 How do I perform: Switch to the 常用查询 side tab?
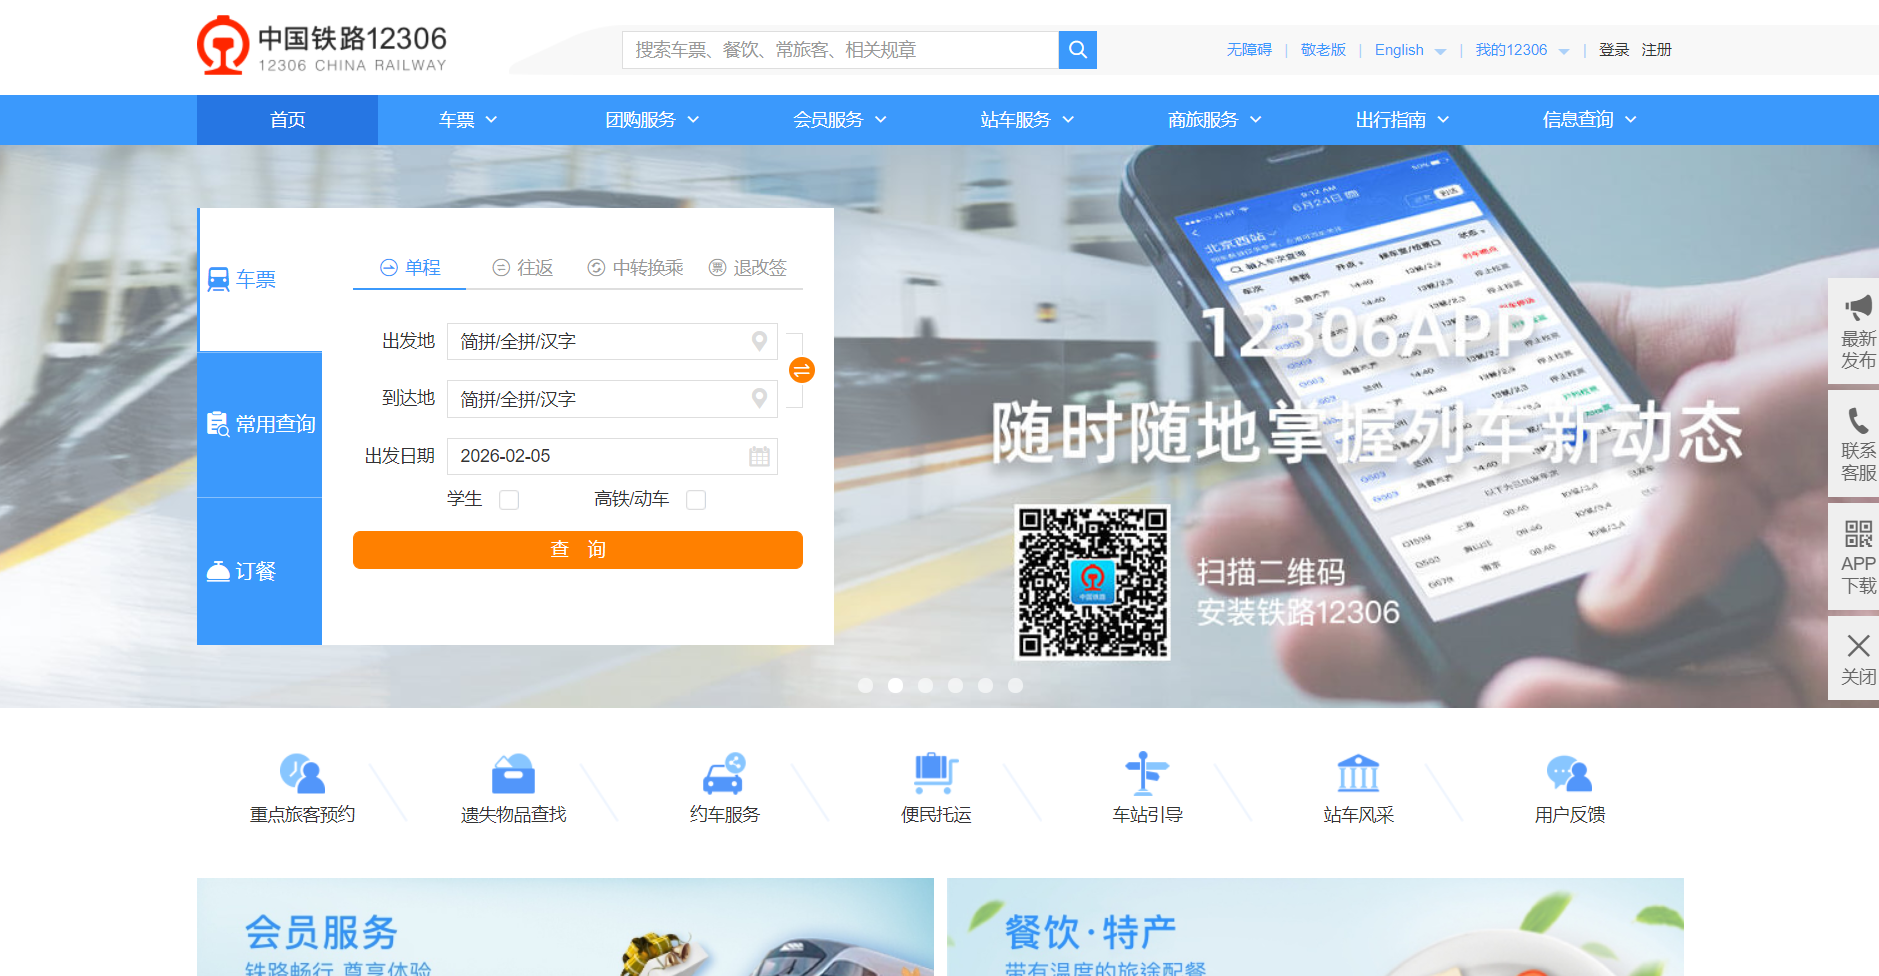[x=260, y=424]
